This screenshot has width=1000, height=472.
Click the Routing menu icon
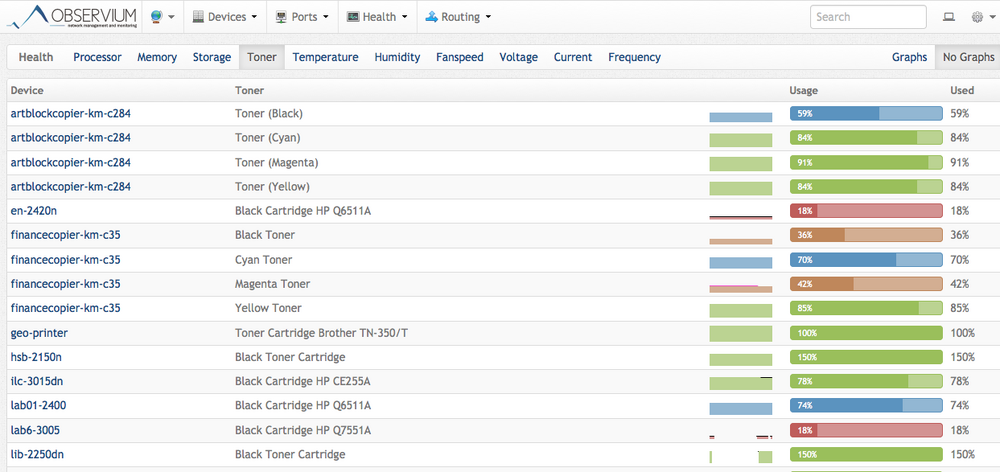click(432, 17)
